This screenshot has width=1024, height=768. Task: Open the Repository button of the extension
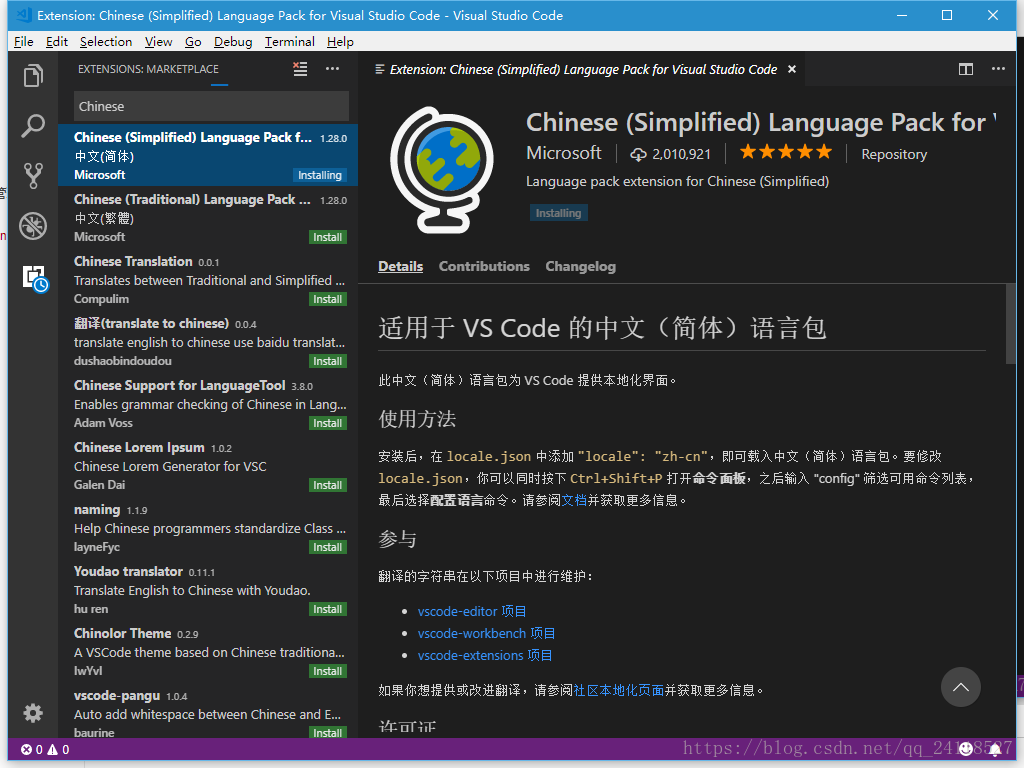[893, 154]
